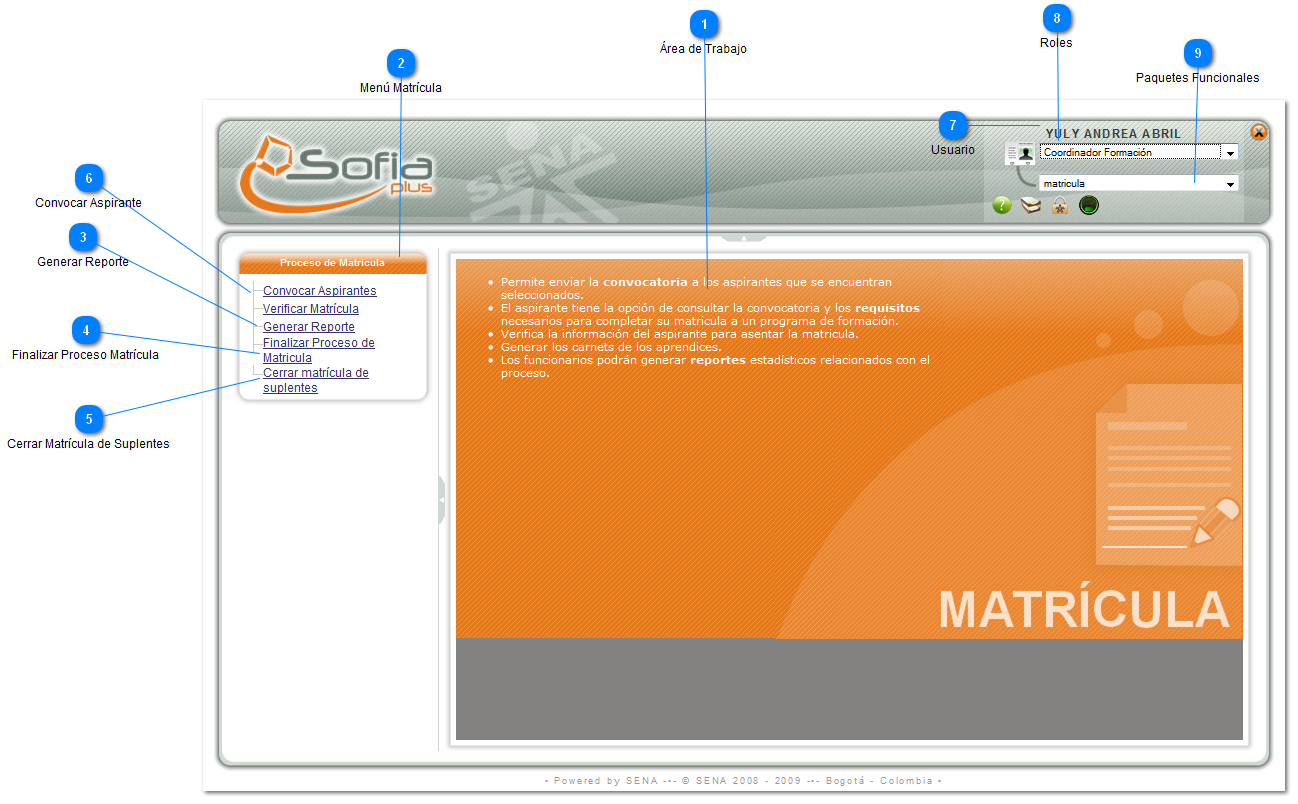
Task: Click the YULY ANDREA ABRIL user name
Action: click(x=1113, y=134)
